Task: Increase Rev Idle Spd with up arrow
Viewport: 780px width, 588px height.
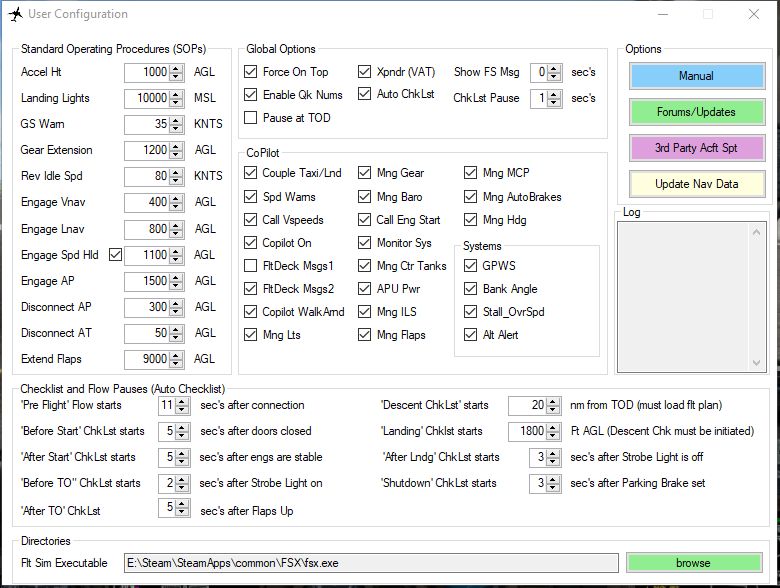Action: coord(176,172)
